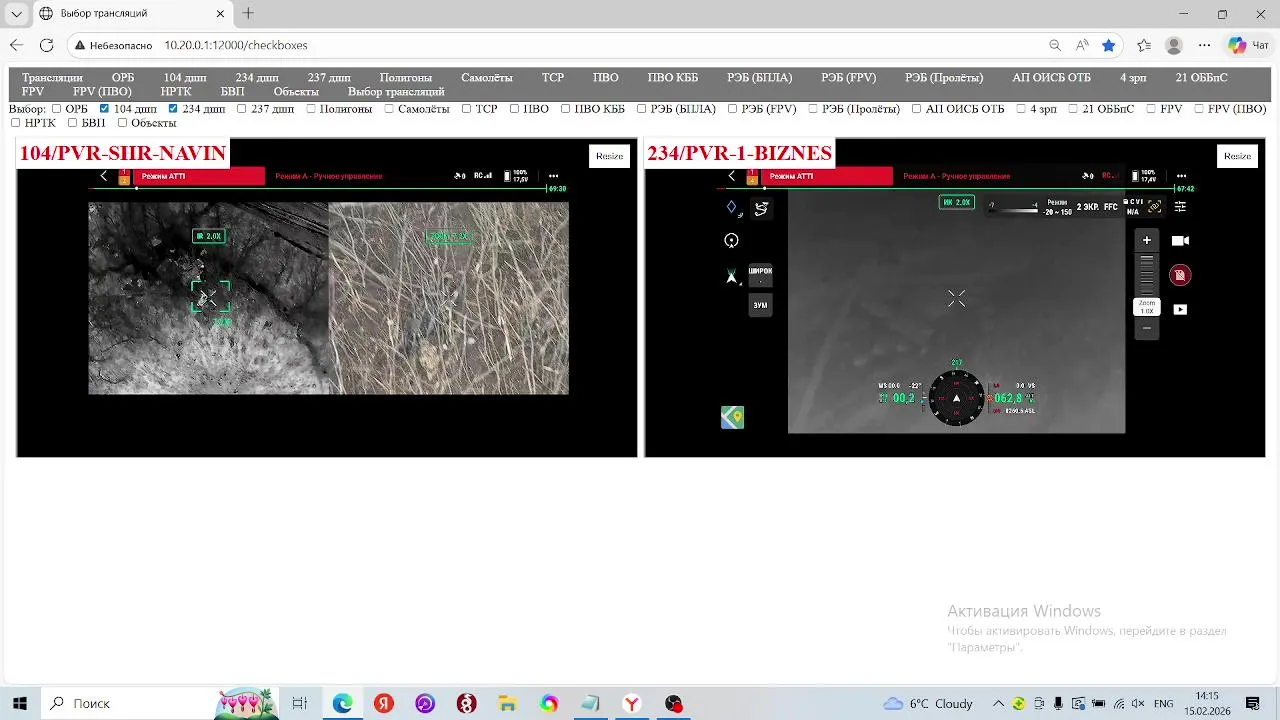This screenshot has height=720, width=1280.
Task: Open the РЭБ (БПЛА) menu item
Action: (760, 77)
